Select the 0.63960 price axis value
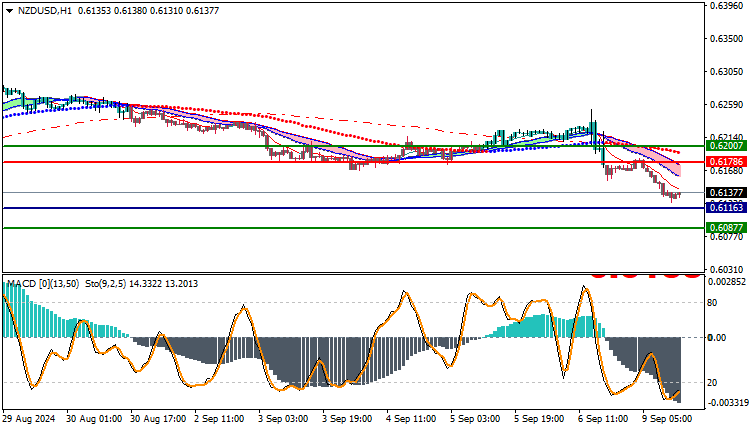750x430 pixels. point(727,6)
